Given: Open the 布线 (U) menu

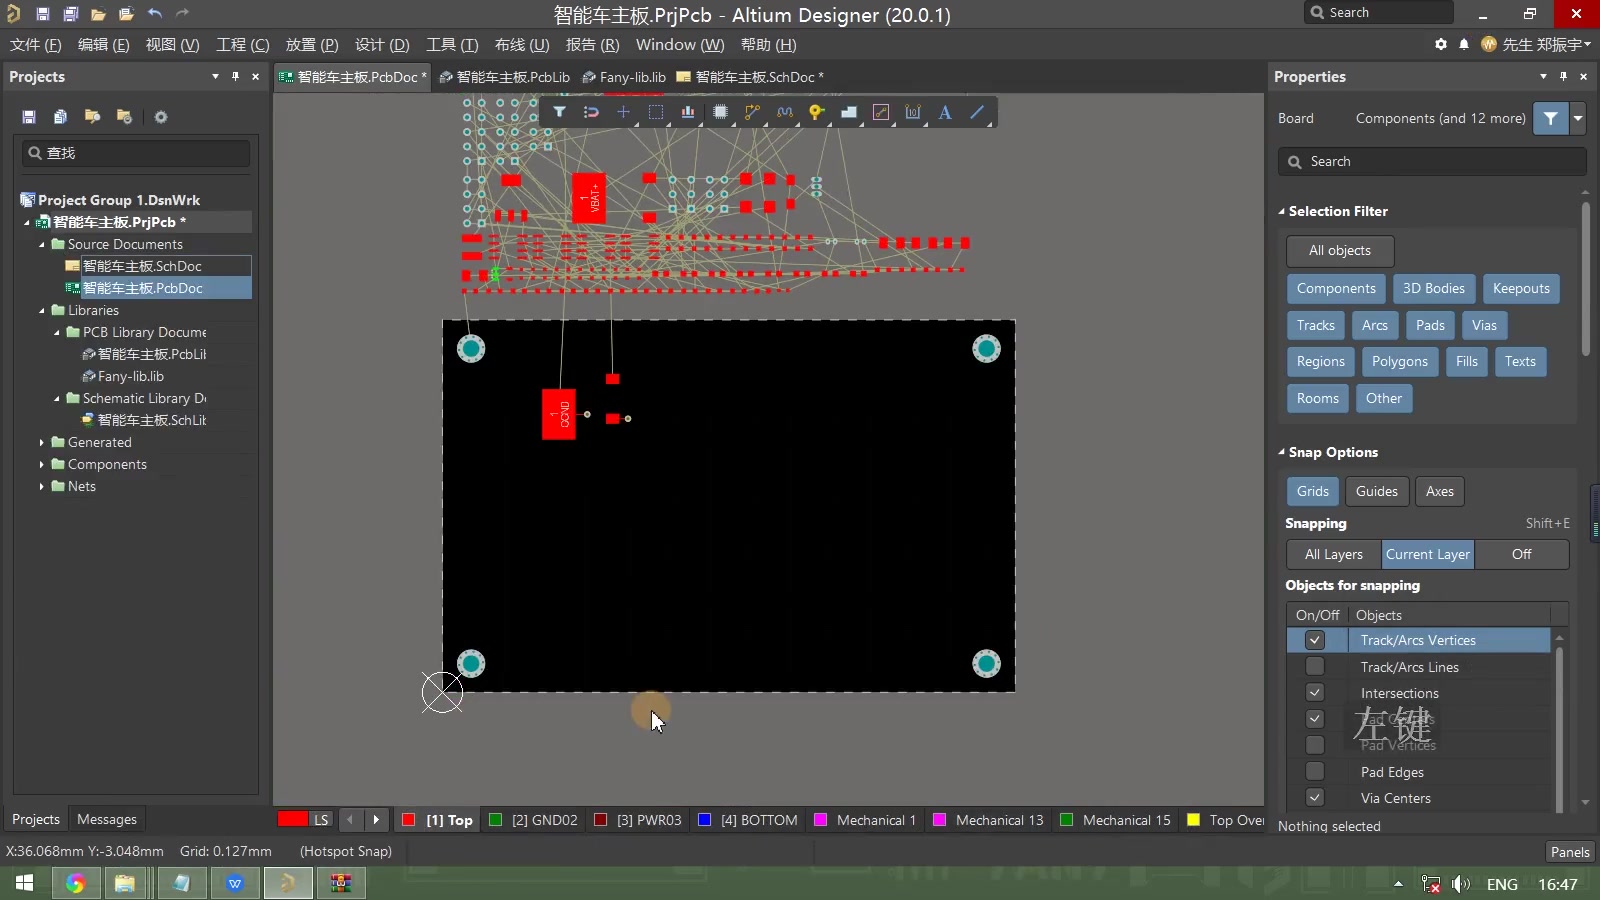Looking at the screenshot, I should pyautogui.click(x=522, y=45).
